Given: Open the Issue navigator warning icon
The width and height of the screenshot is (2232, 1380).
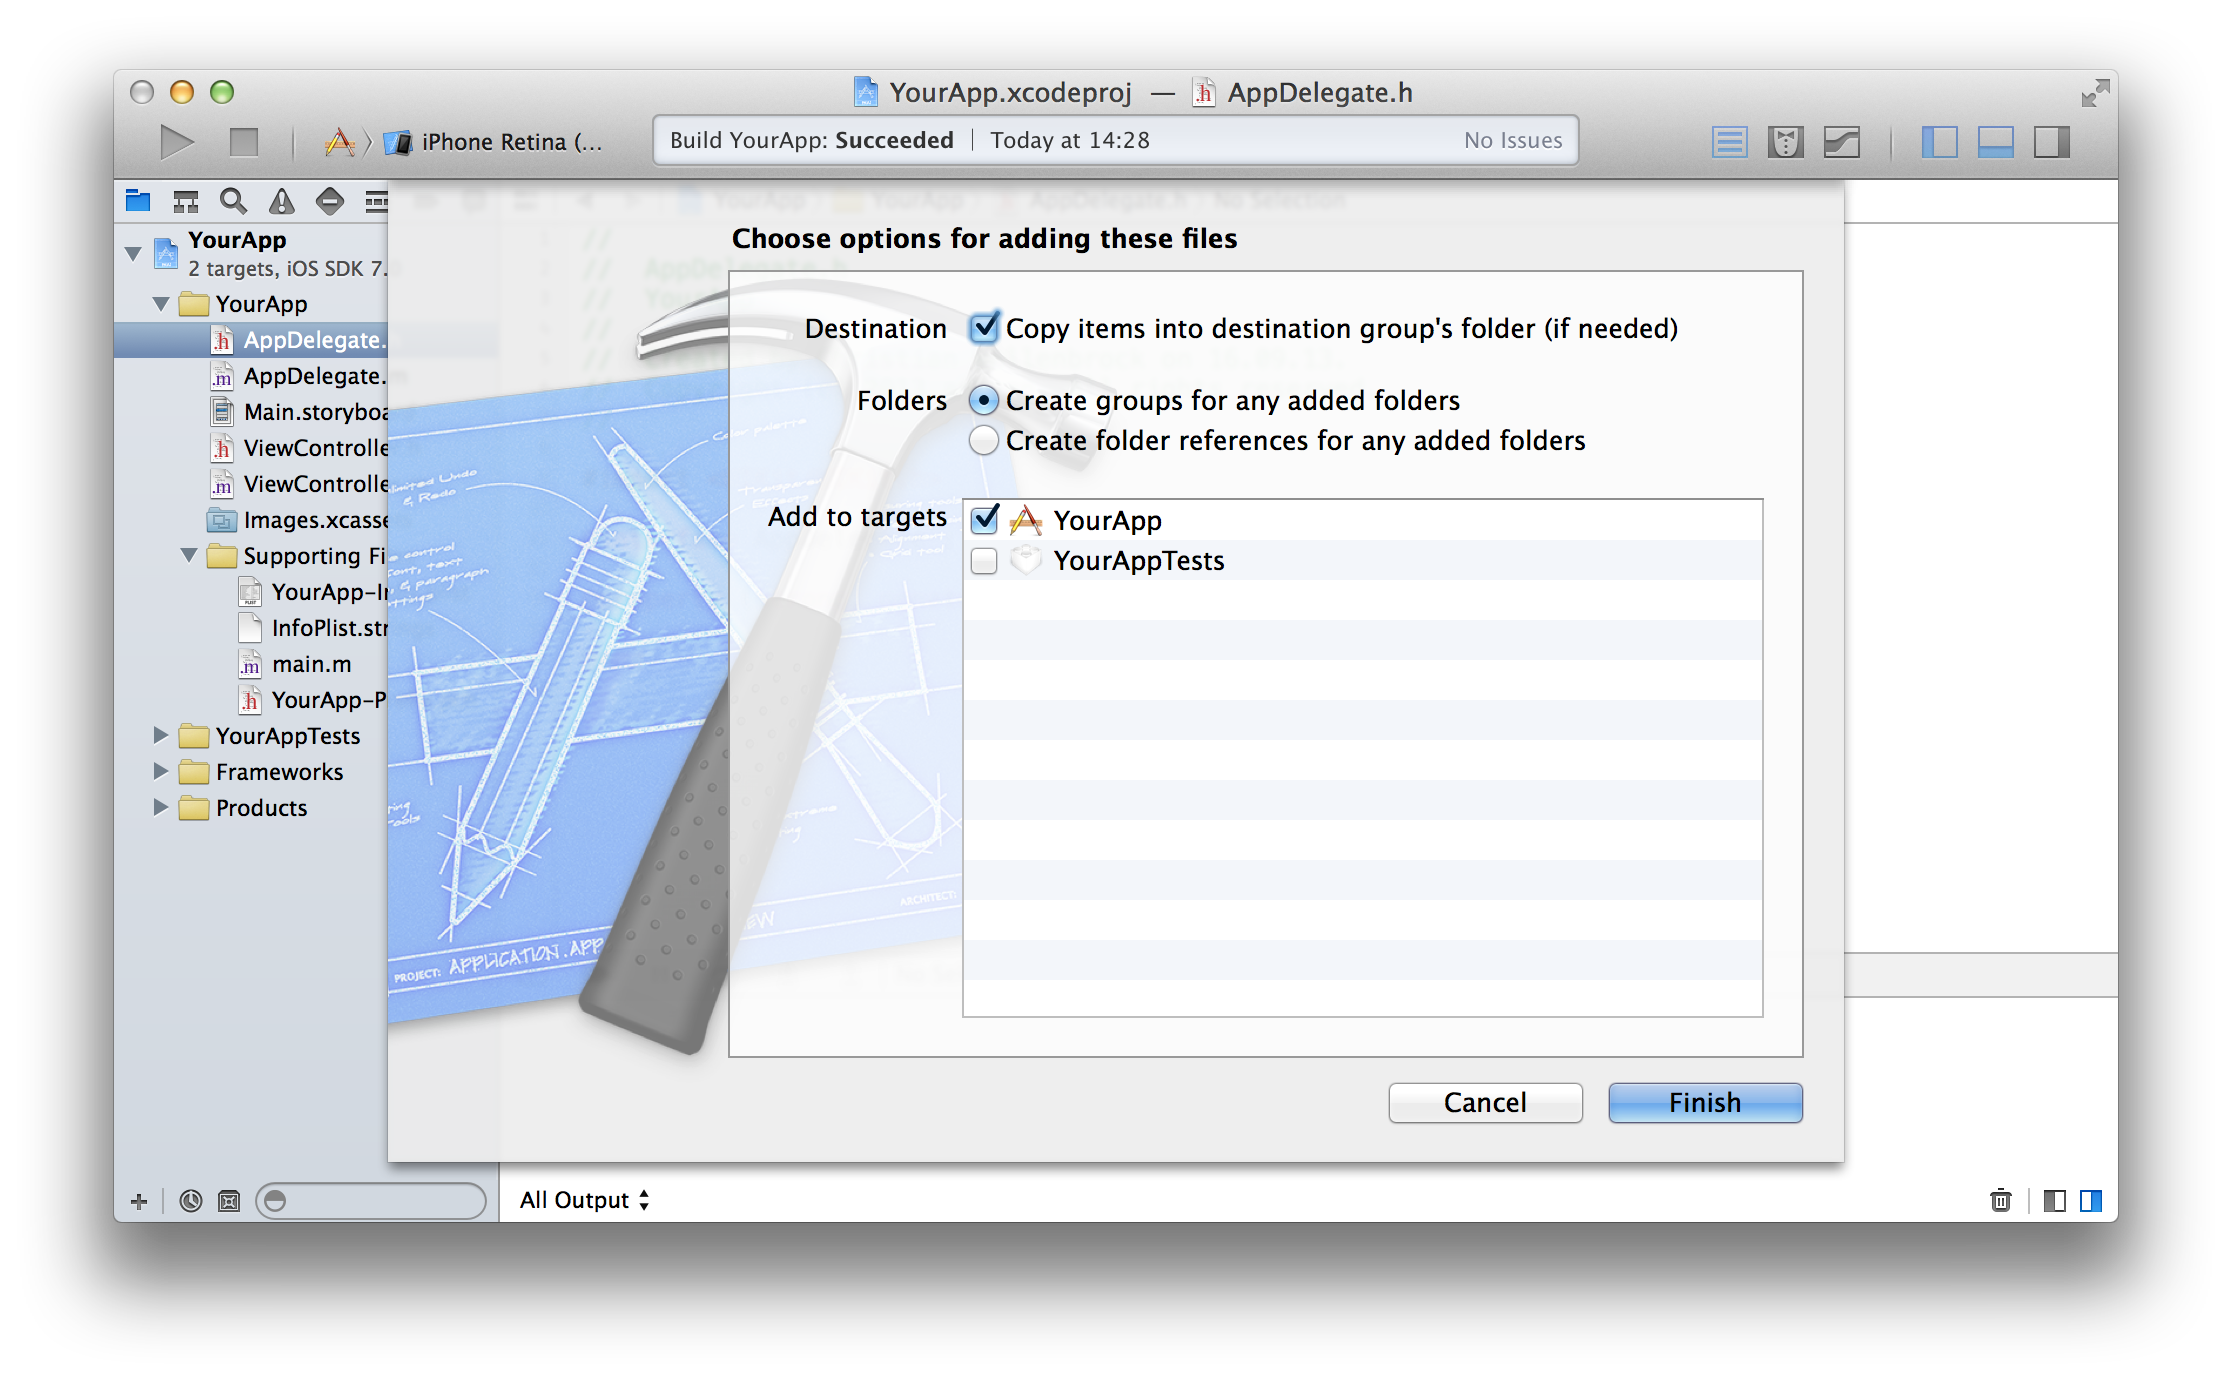Looking at the screenshot, I should tap(282, 201).
